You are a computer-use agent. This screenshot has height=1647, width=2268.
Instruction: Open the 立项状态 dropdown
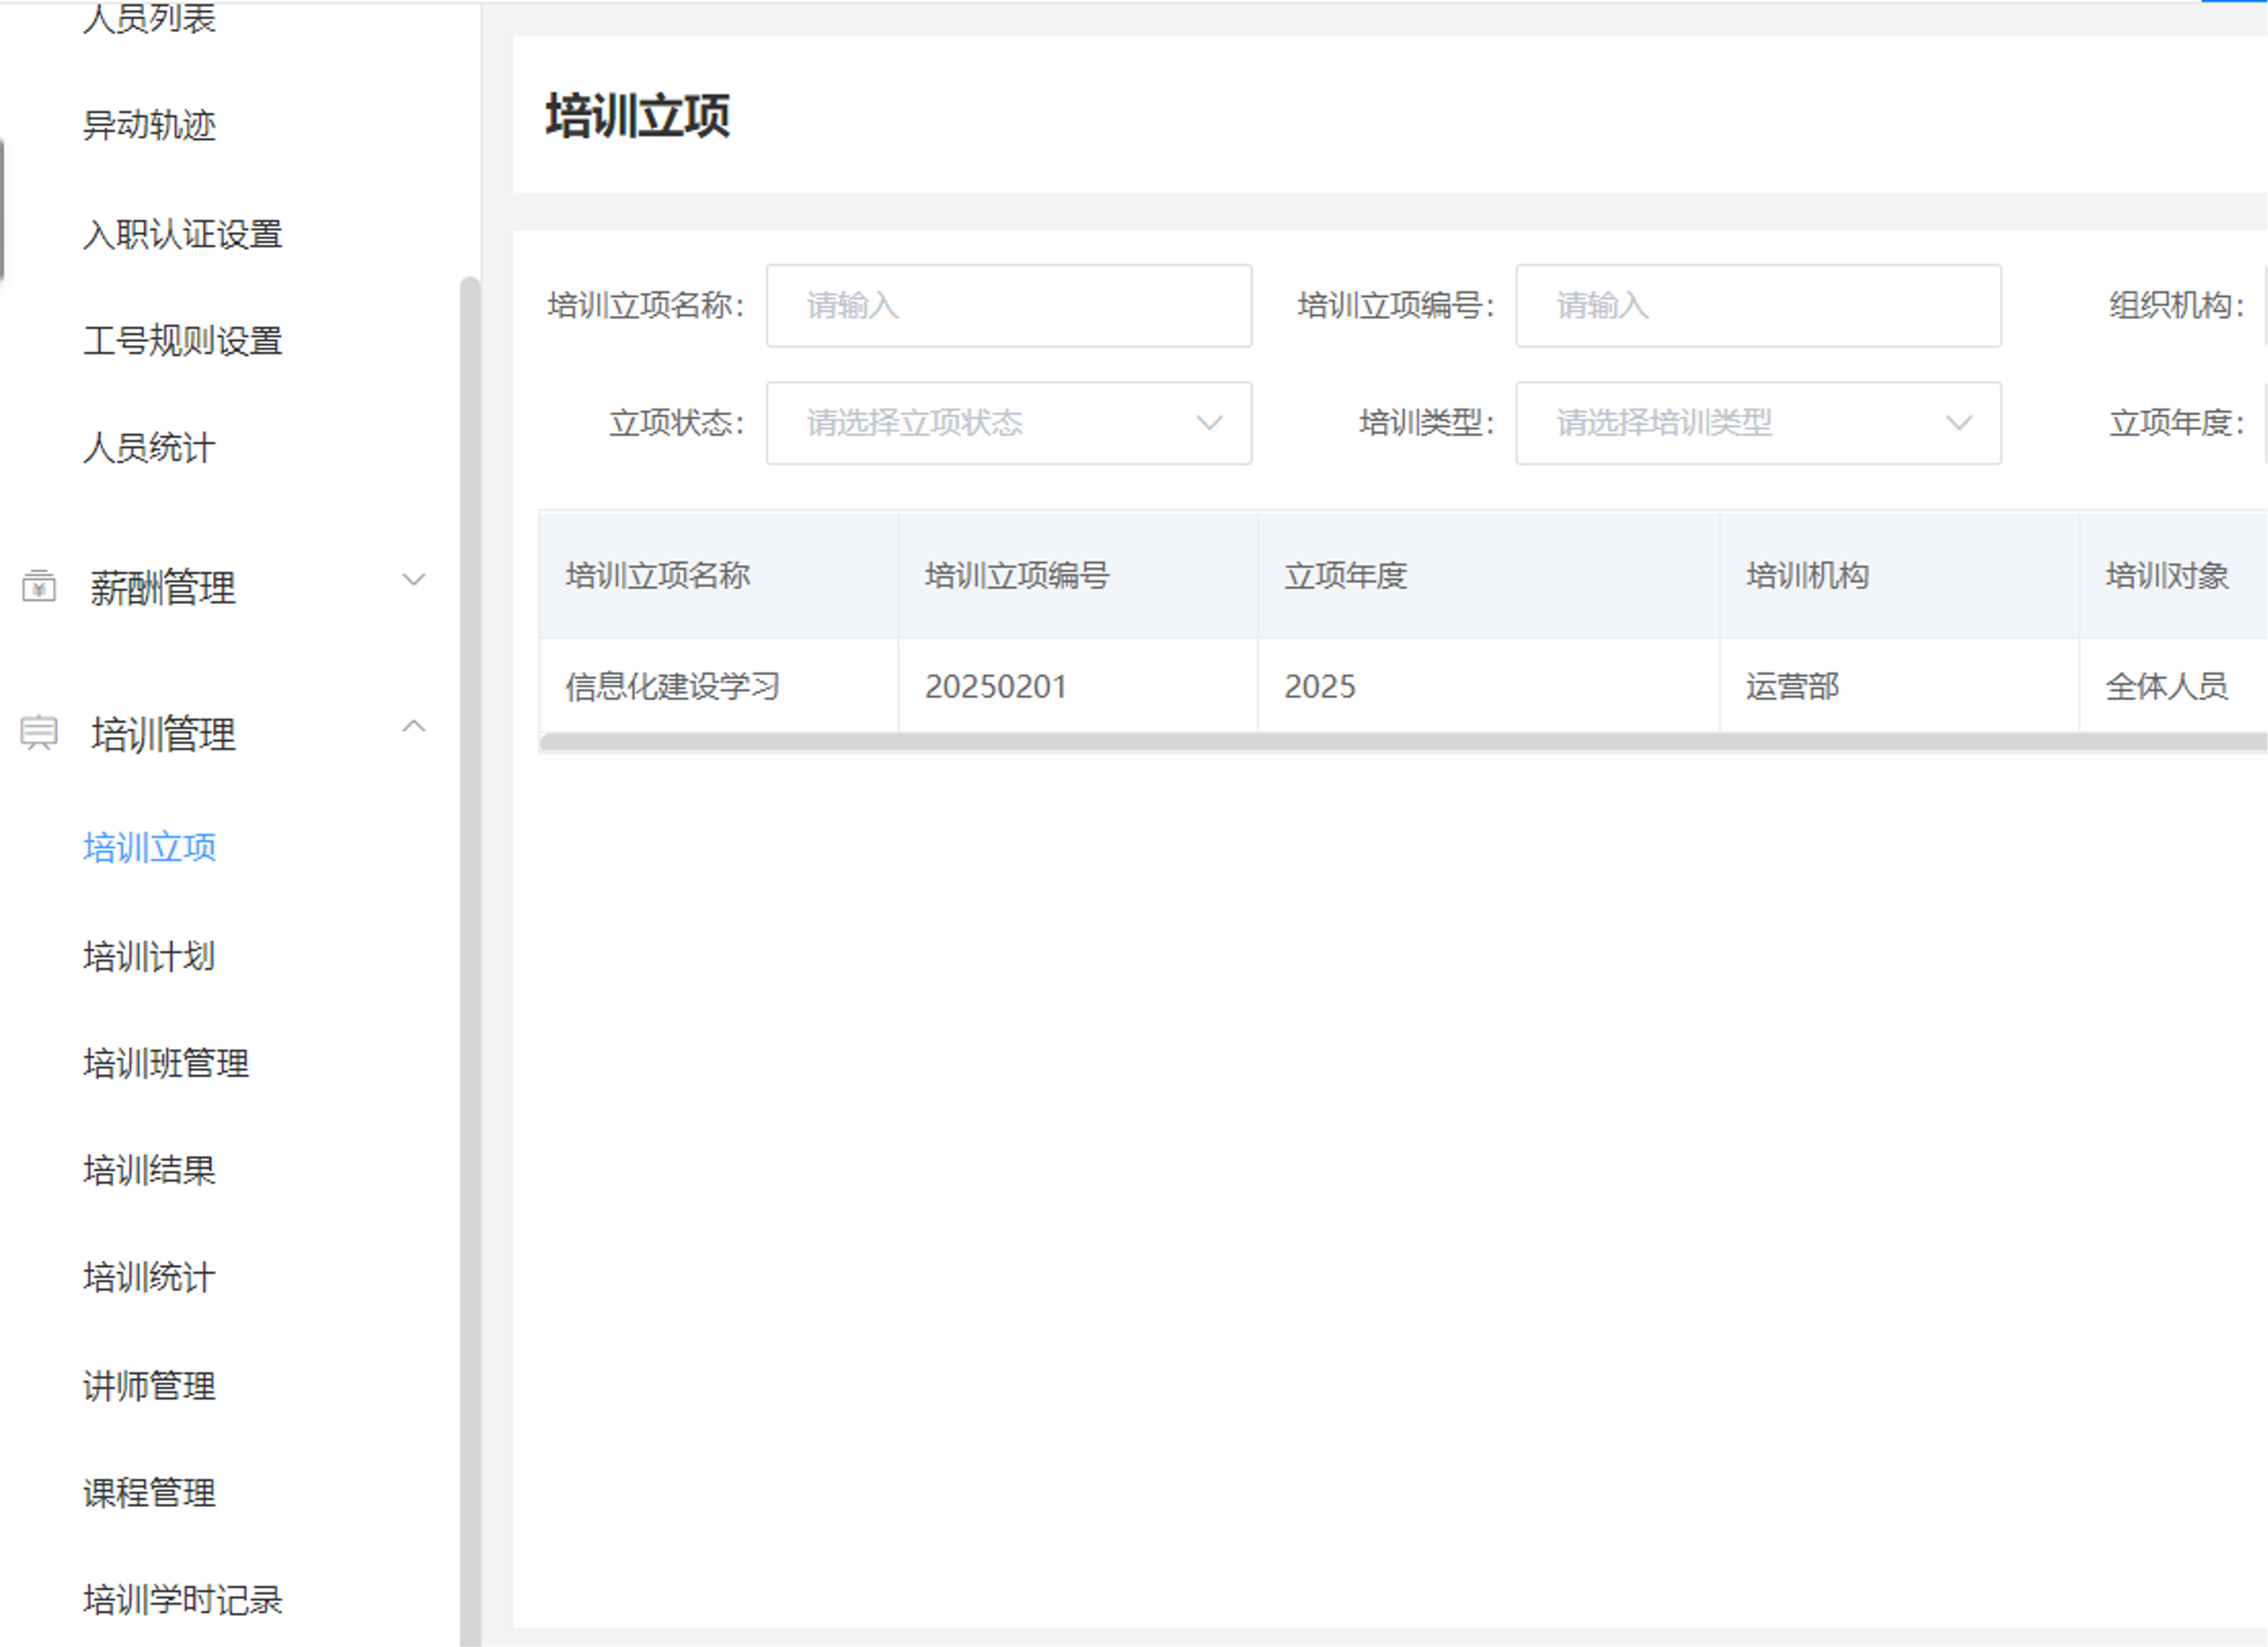tap(1009, 423)
